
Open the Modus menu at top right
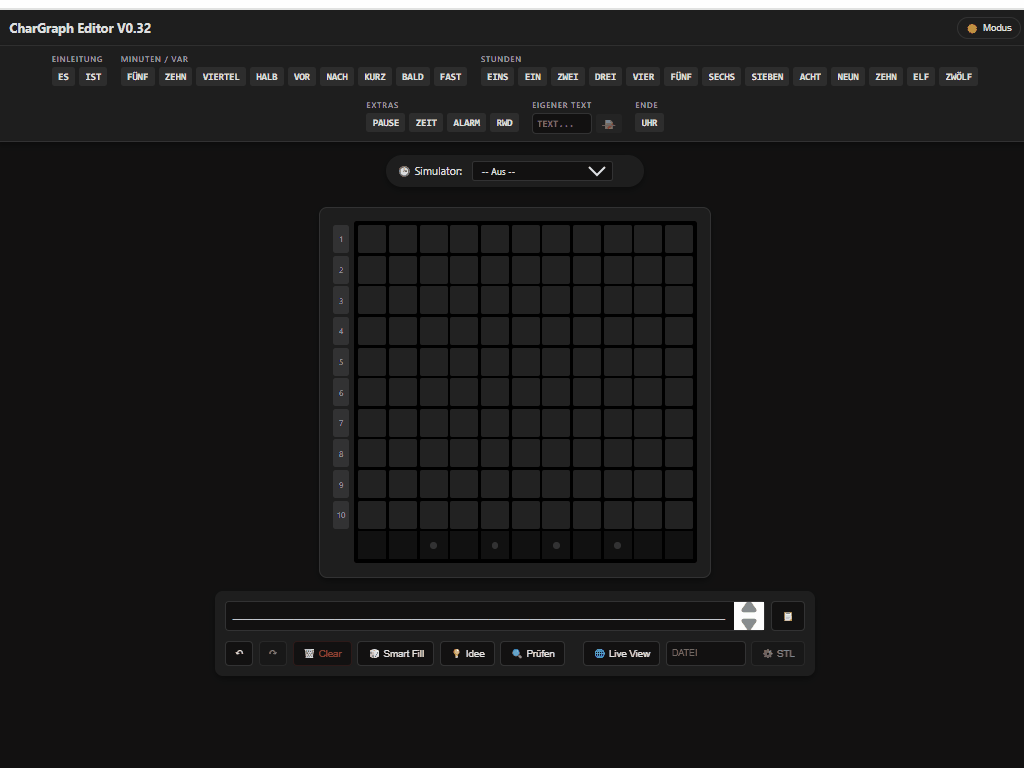point(988,28)
